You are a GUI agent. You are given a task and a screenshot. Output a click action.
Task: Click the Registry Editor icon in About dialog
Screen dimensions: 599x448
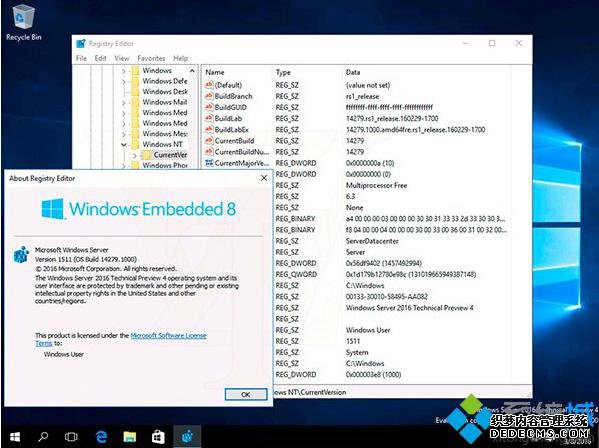(x=21, y=255)
